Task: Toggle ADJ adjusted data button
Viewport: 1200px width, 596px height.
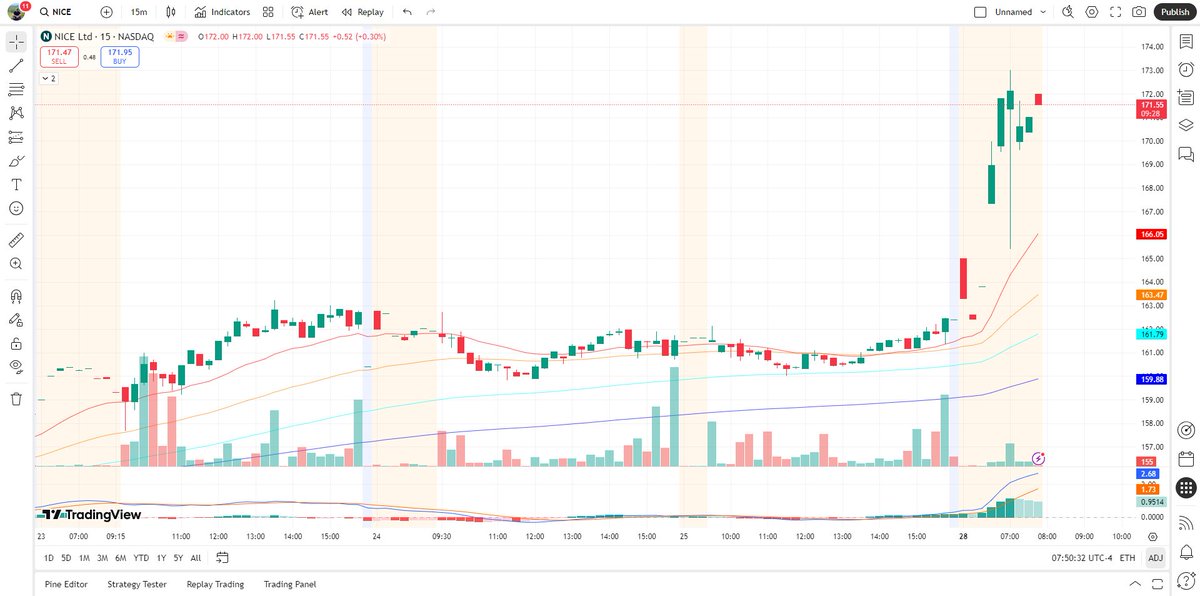Action: 1155,558
